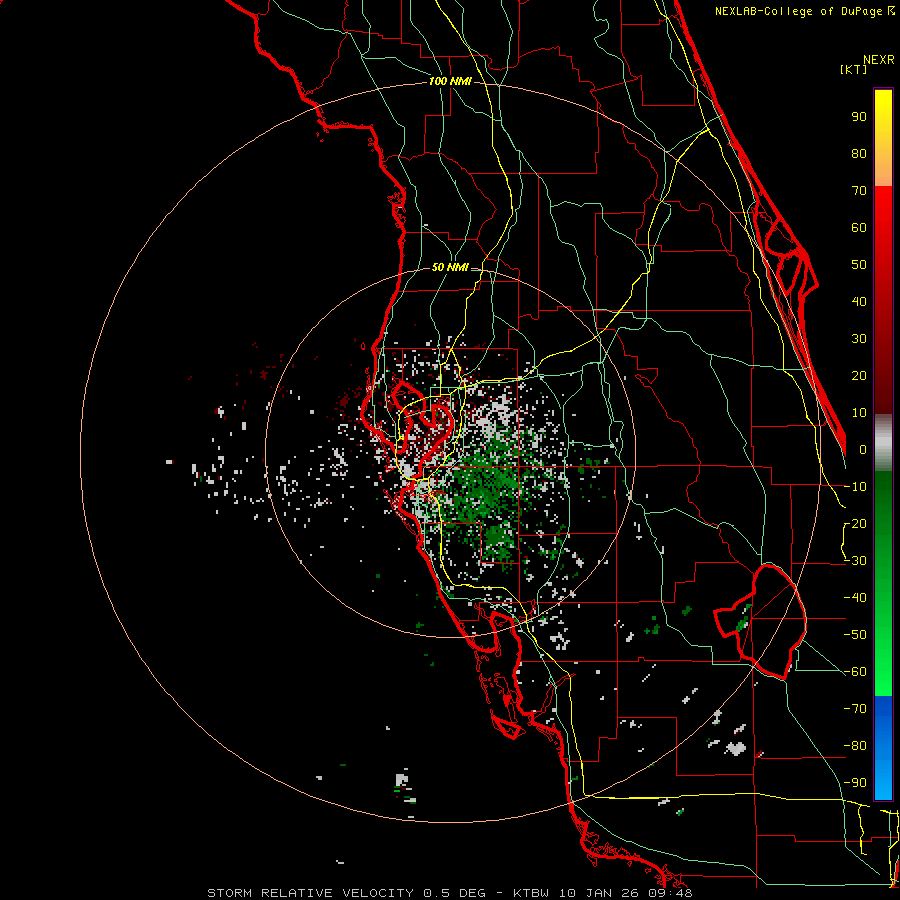The image size is (900, 900).
Task: Click the gray zero-velocity band of color bar
Action: tap(883, 443)
